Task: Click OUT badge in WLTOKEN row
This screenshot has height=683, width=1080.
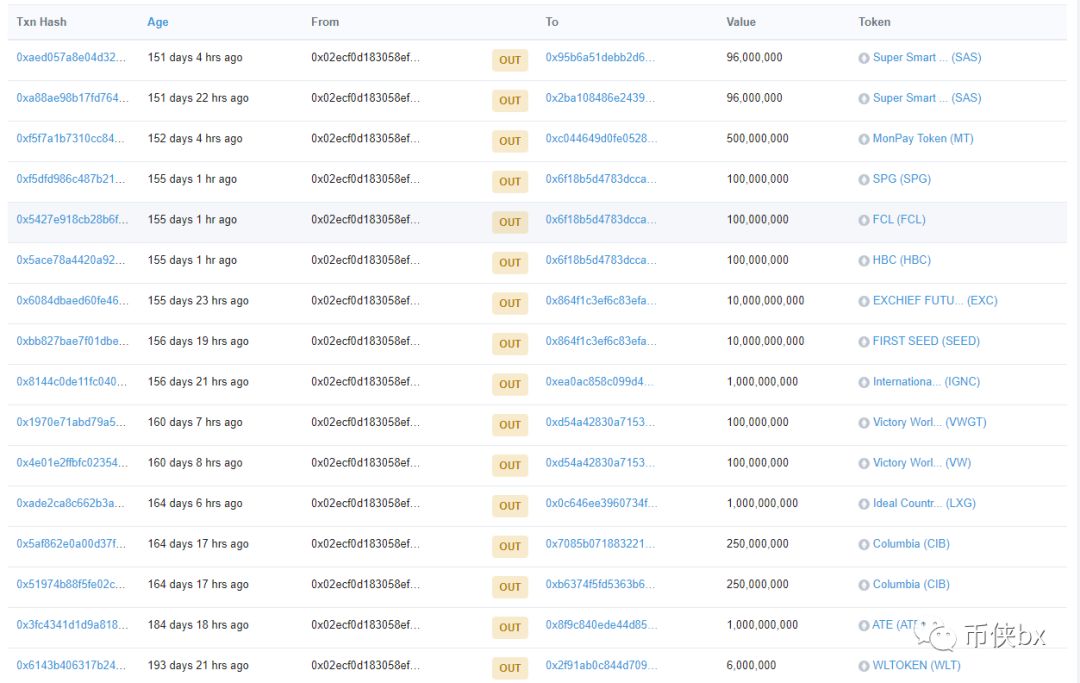Action: [510, 669]
